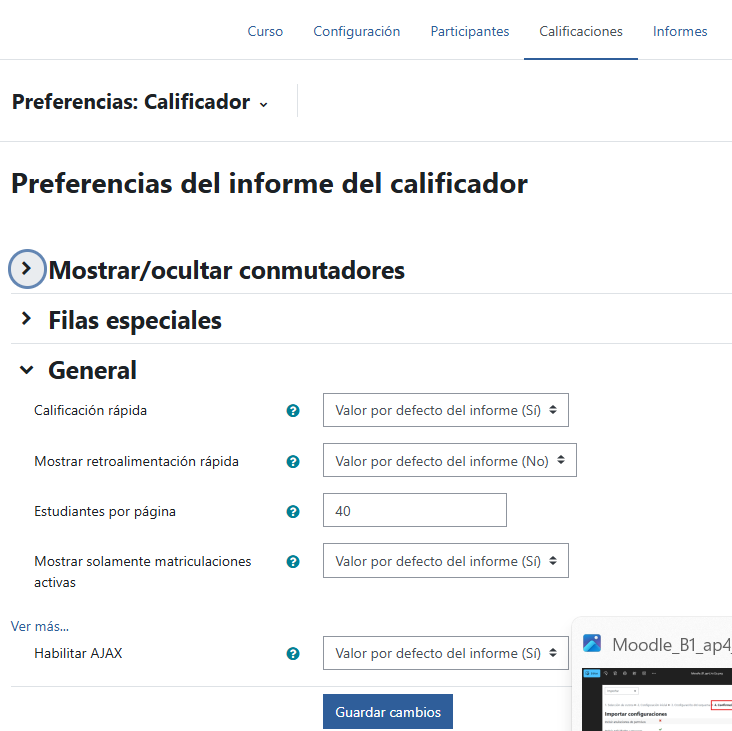Open Mostrar retroalimentación rápida dropdown
This screenshot has height=731, width=732.
pyautogui.click(x=450, y=460)
